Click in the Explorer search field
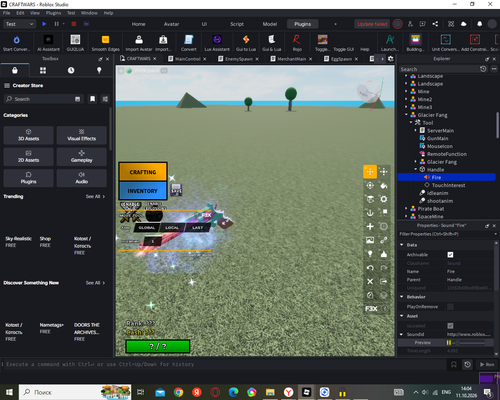This screenshot has height=400, width=500. tap(439, 69)
